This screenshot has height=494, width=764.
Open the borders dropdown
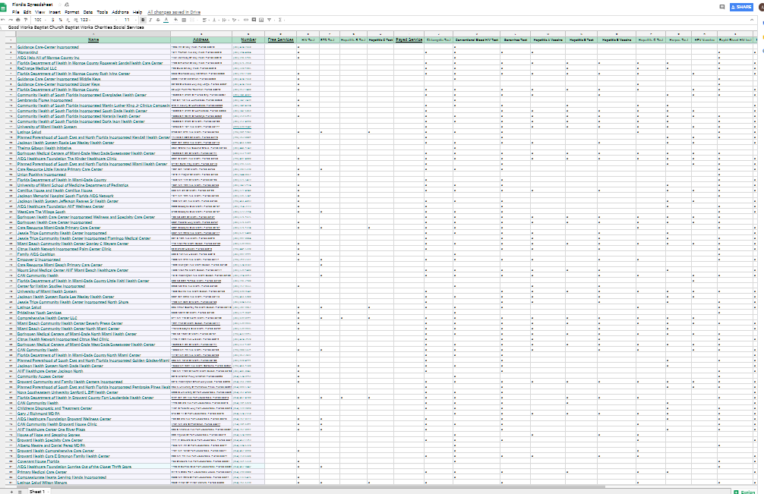(x=184, y=20)
